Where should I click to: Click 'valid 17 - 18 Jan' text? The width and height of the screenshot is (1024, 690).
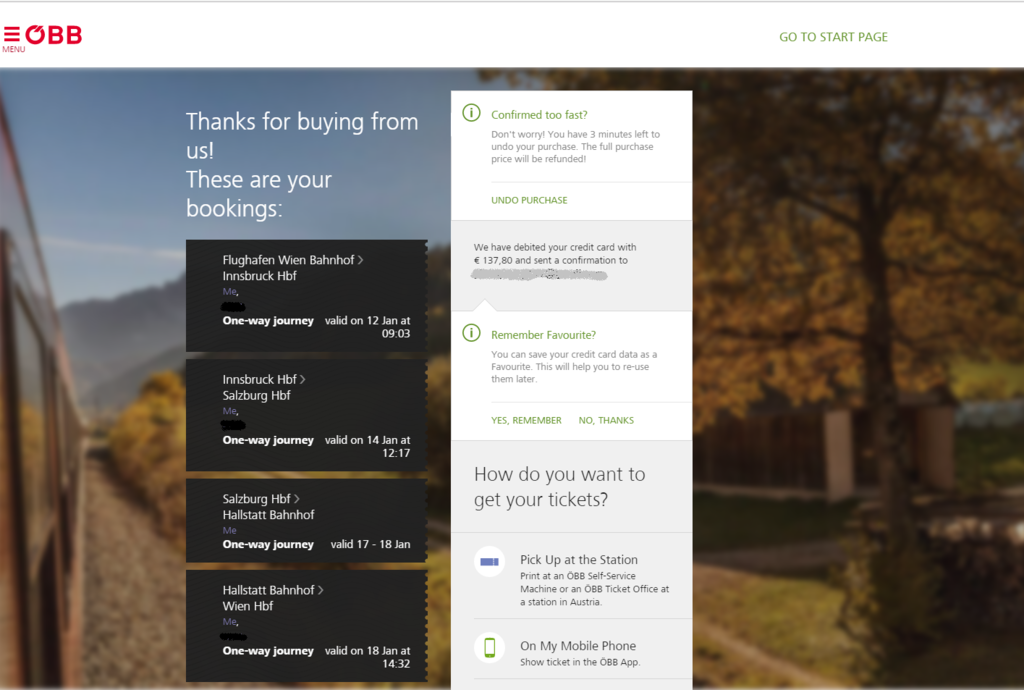coord(370,544)
